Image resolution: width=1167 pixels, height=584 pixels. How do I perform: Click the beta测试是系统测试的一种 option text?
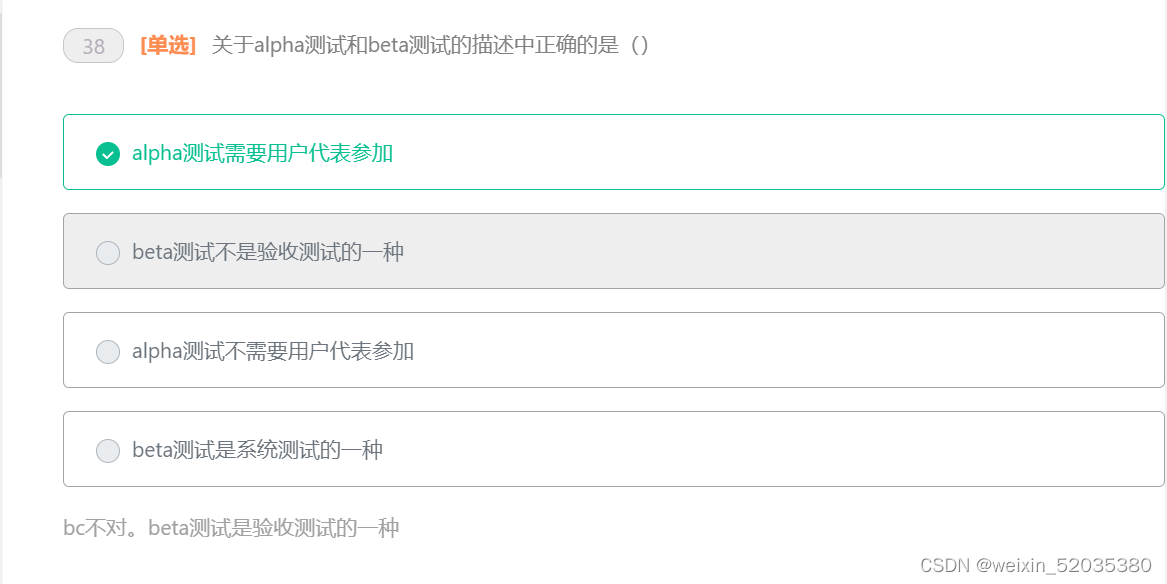click(258, 451)
